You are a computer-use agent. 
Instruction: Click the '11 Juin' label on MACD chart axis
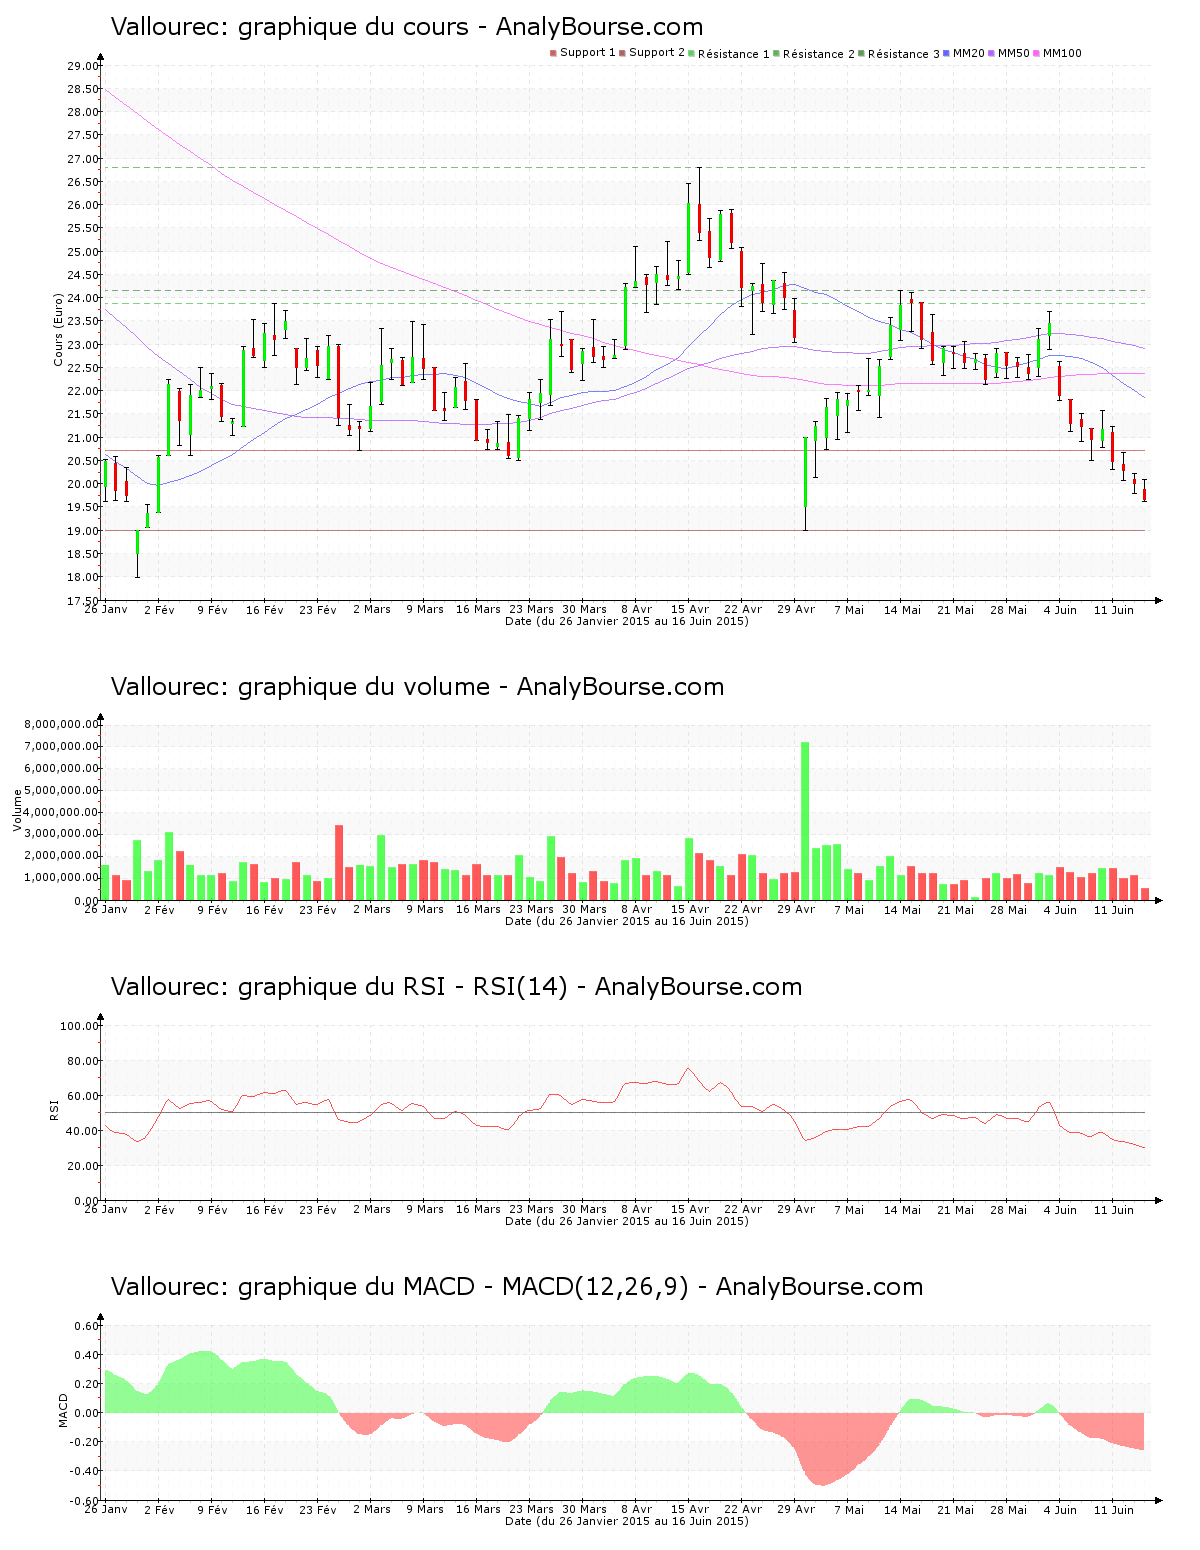pos(1114,1509)
